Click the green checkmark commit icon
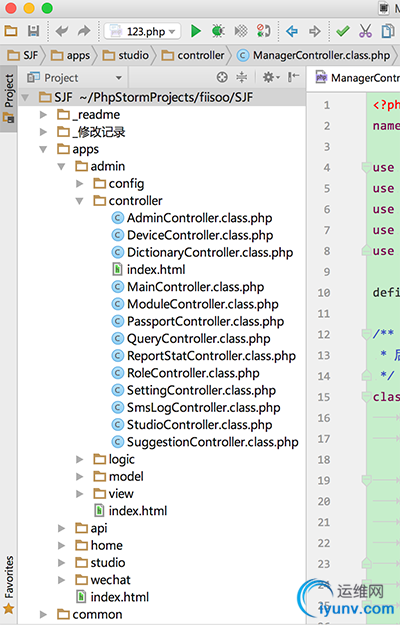This screenshot has height=625, width=400. (343, 31)
